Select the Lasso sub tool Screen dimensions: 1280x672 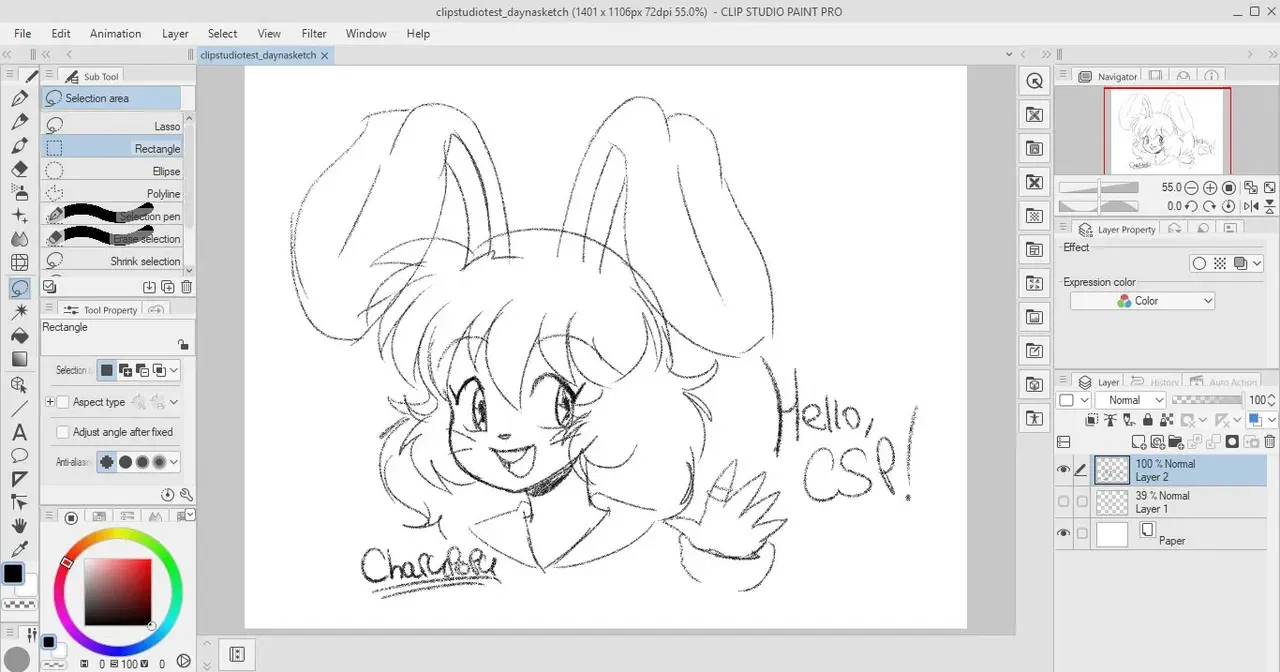tap(112, 126)
